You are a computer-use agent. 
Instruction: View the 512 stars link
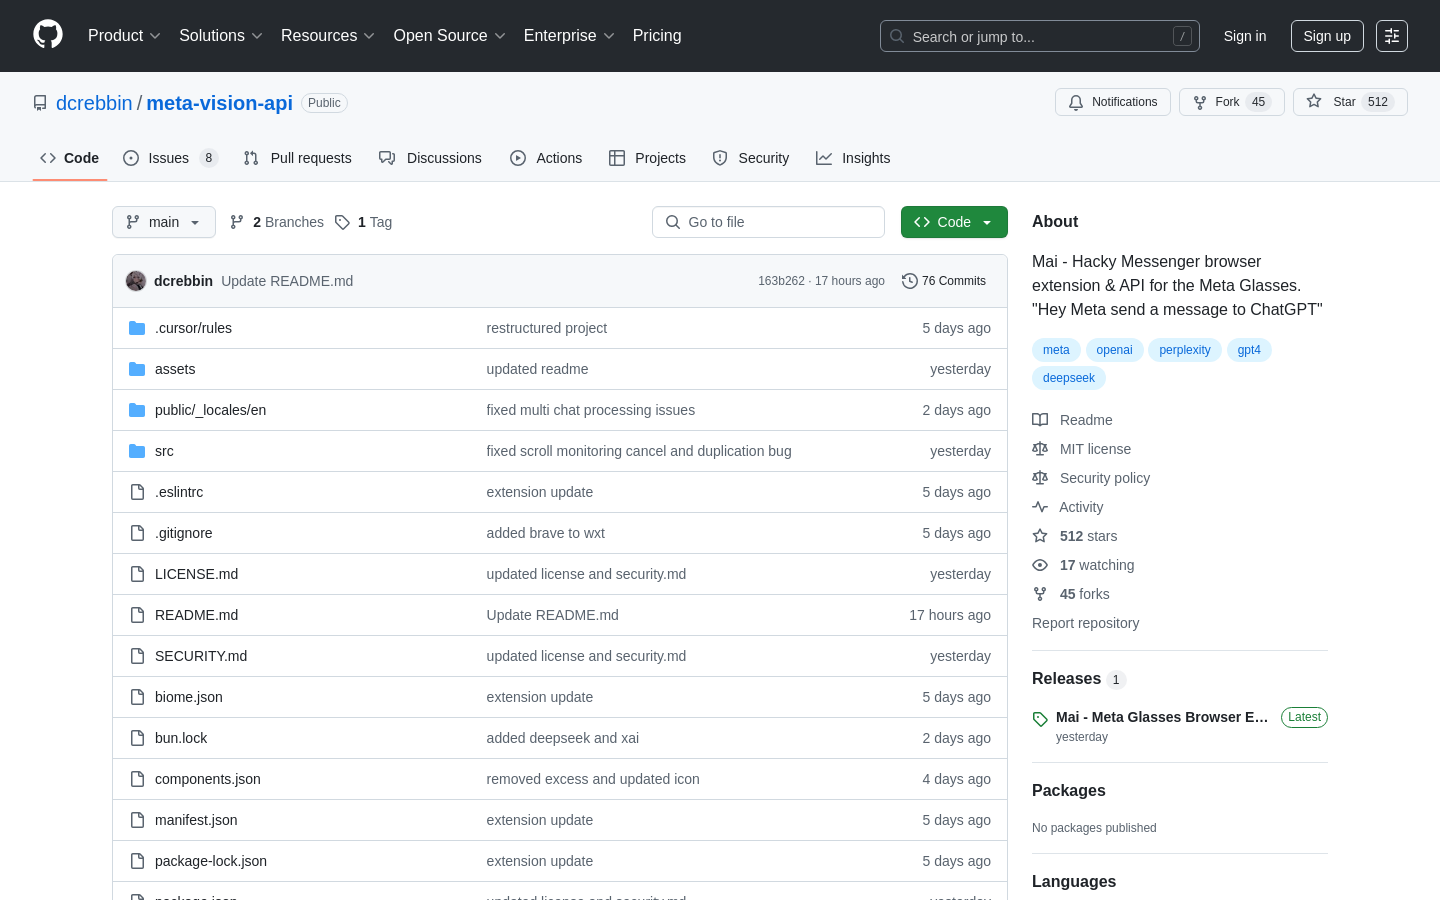click(1075, 536)
